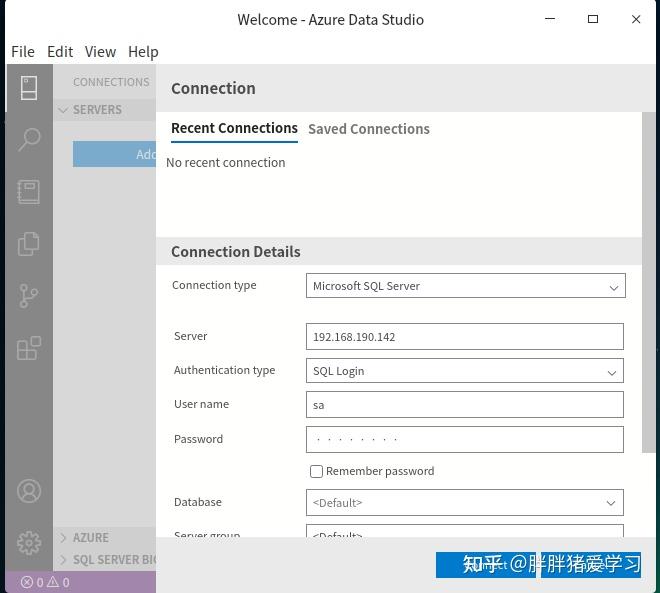Click the Add Connection button in sidebar
The width and height of the screenshot is (660, 593).
[x=114, y=154]
